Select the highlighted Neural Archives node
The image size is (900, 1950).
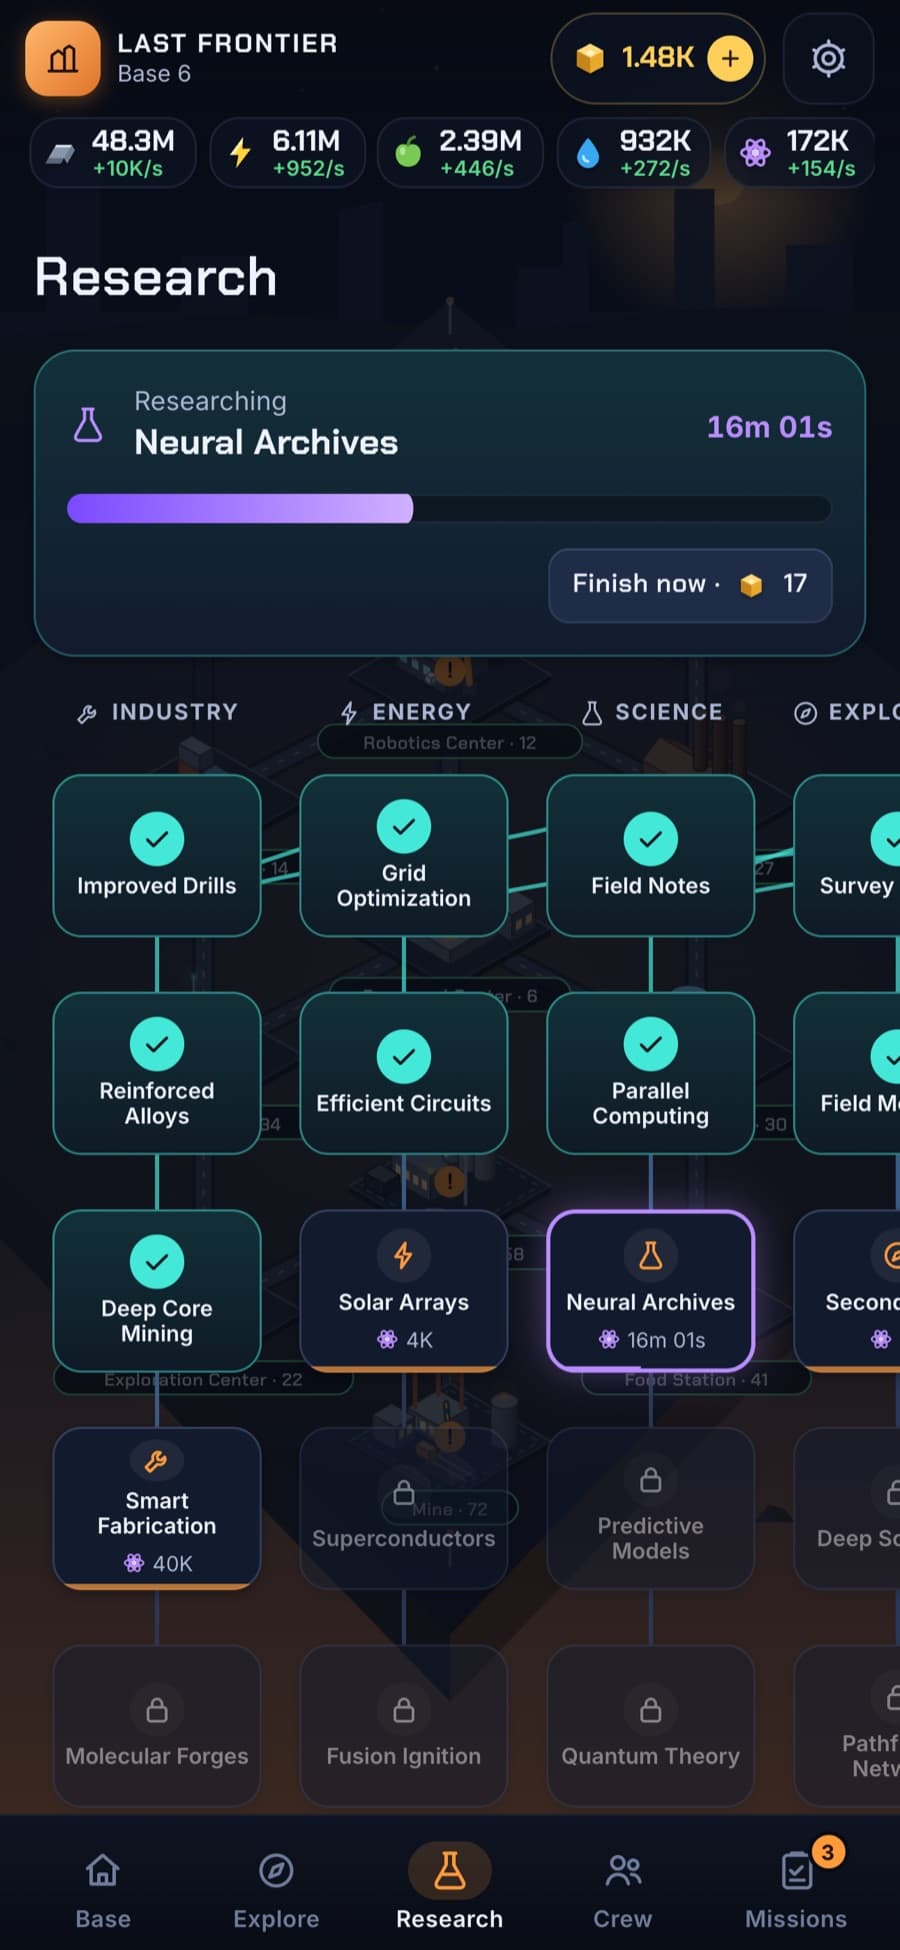coord(651,1290)
